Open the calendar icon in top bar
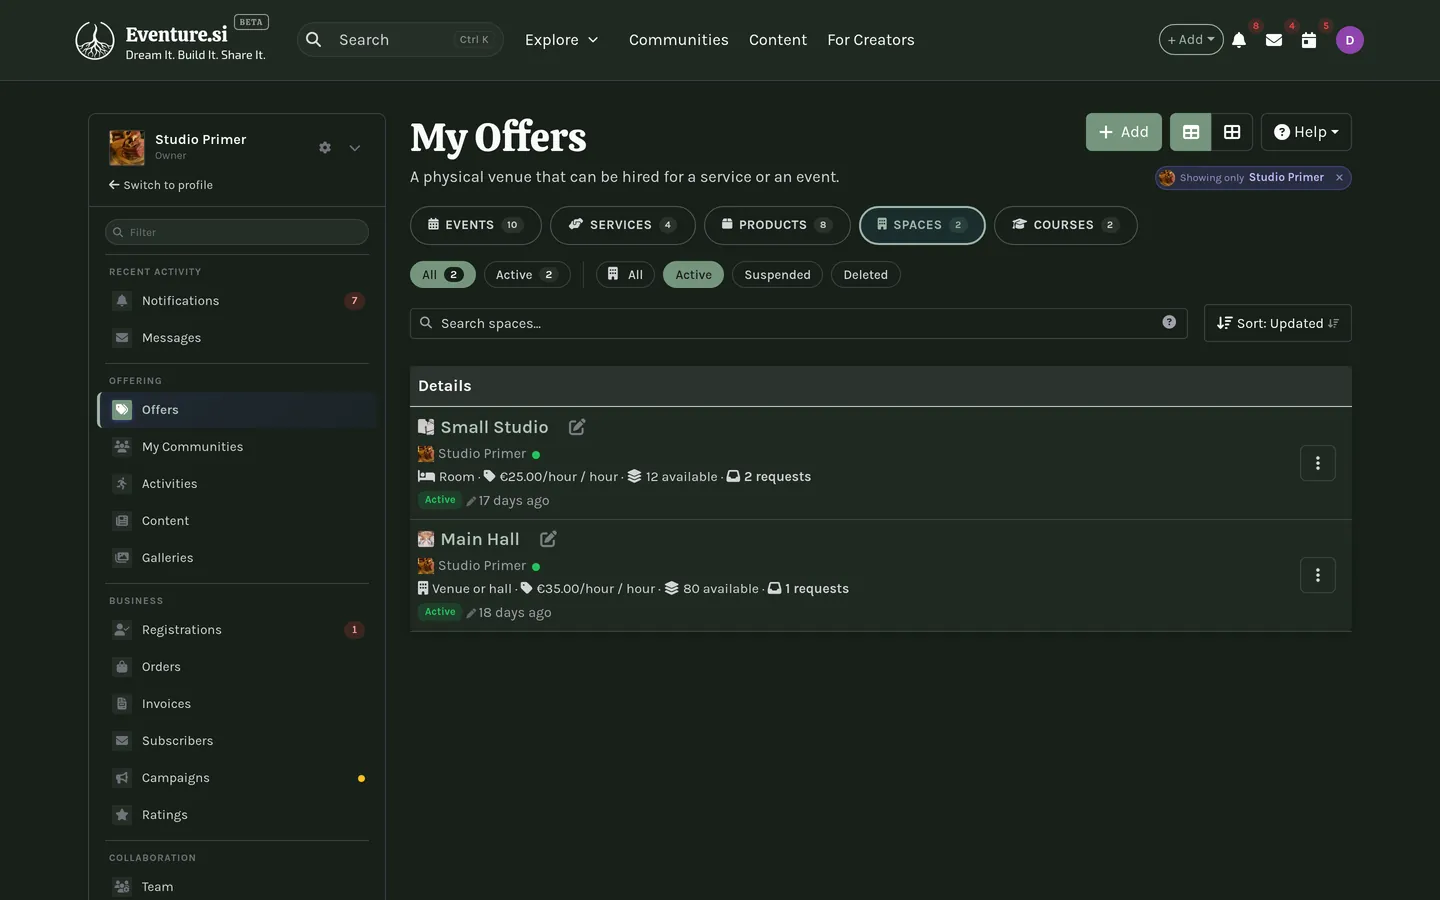 tap(1308, 40)
